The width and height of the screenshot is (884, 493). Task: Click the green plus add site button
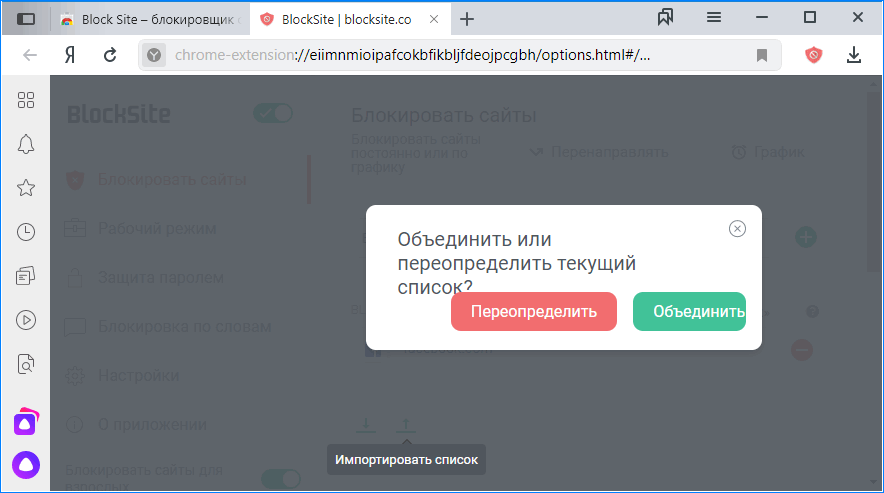pos(806,238)
